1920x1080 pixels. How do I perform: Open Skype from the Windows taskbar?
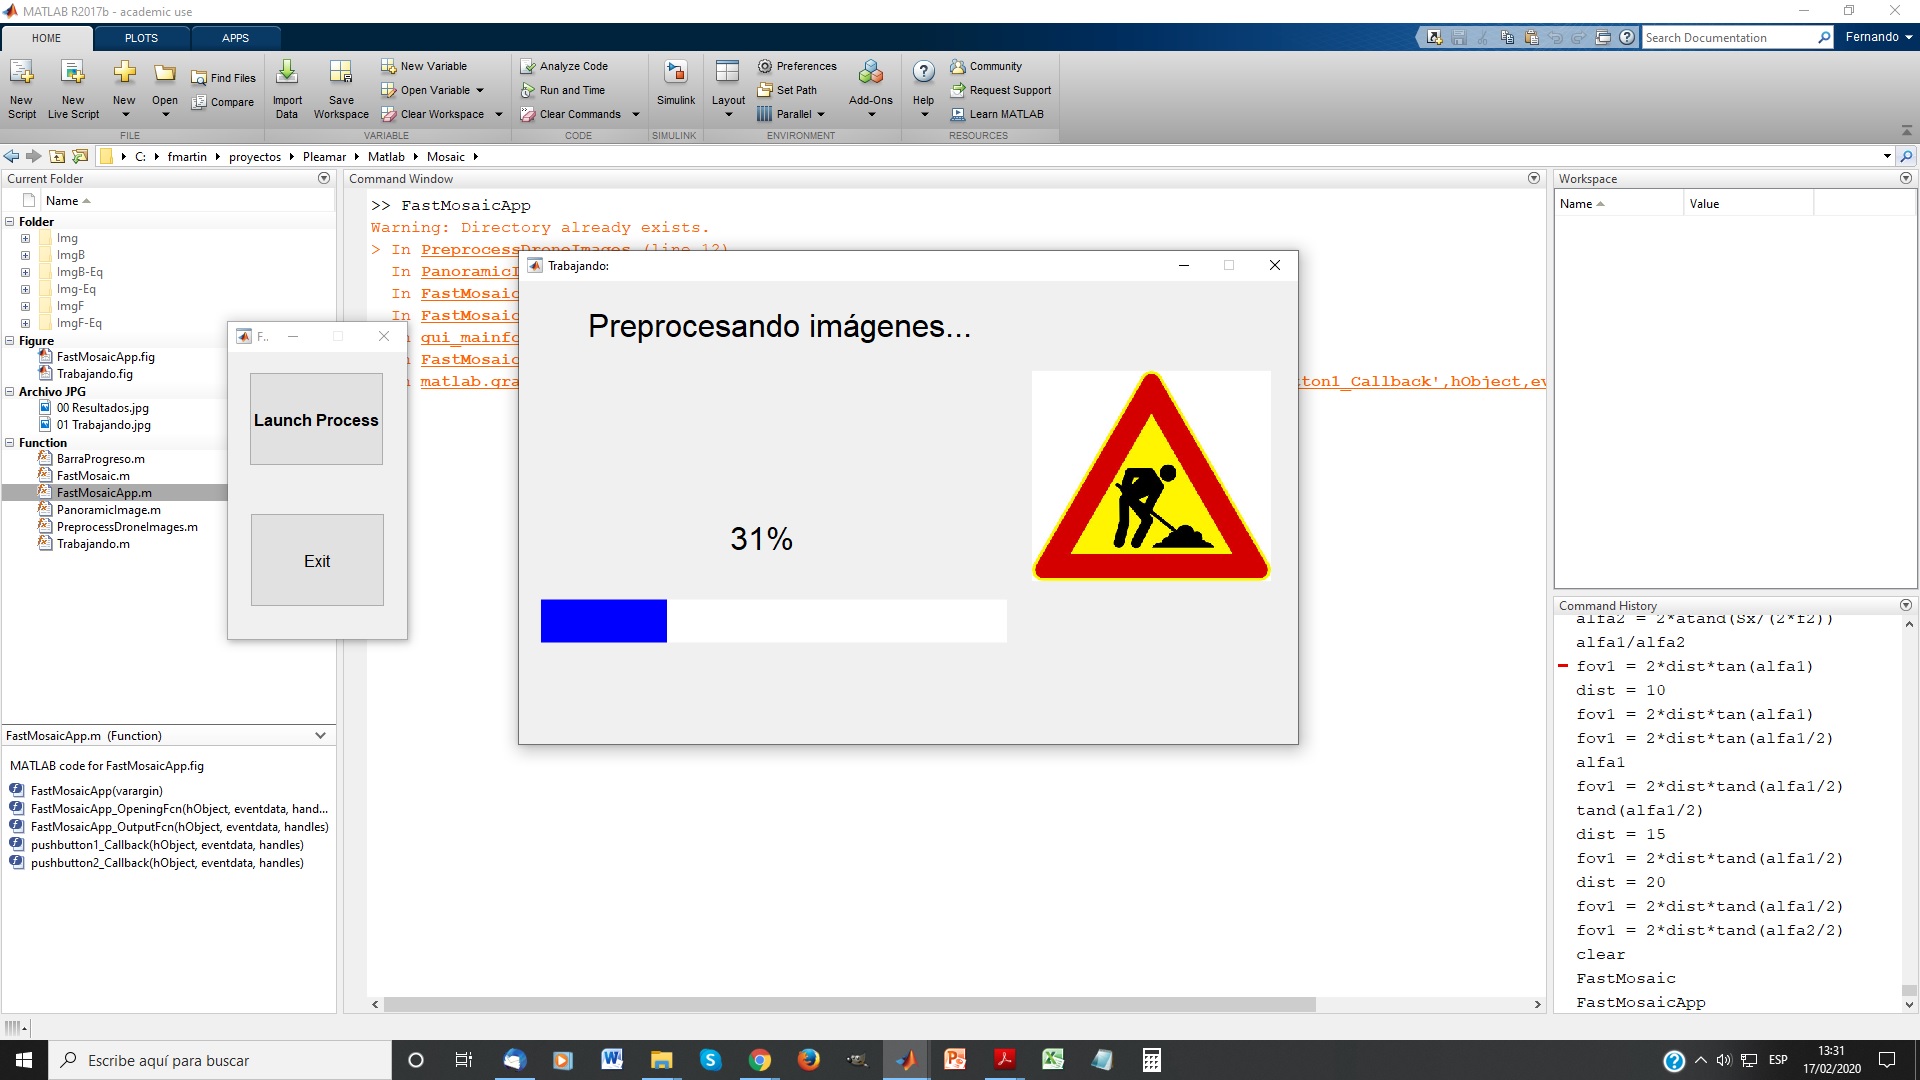(x=710, y=1060)
